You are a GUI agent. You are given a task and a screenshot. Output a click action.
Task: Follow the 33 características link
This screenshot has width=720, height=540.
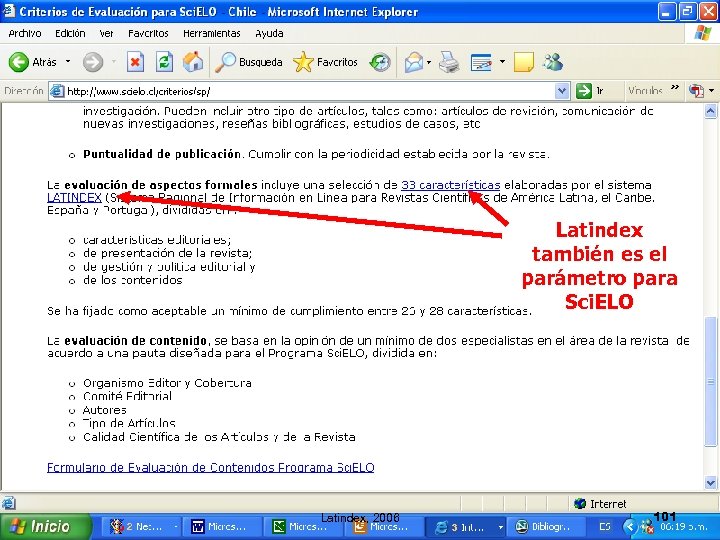coord(450,185)
